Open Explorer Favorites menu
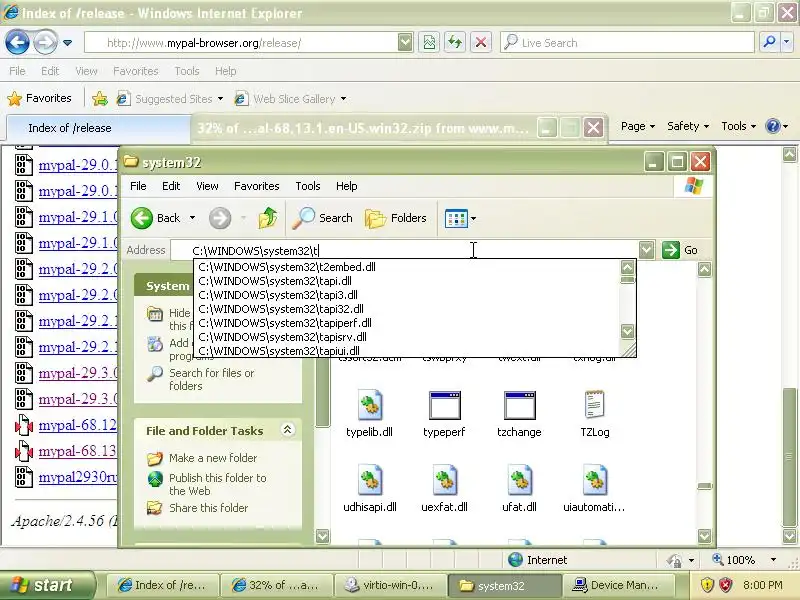This screenshot has height=600, width=800. [257, 186]
